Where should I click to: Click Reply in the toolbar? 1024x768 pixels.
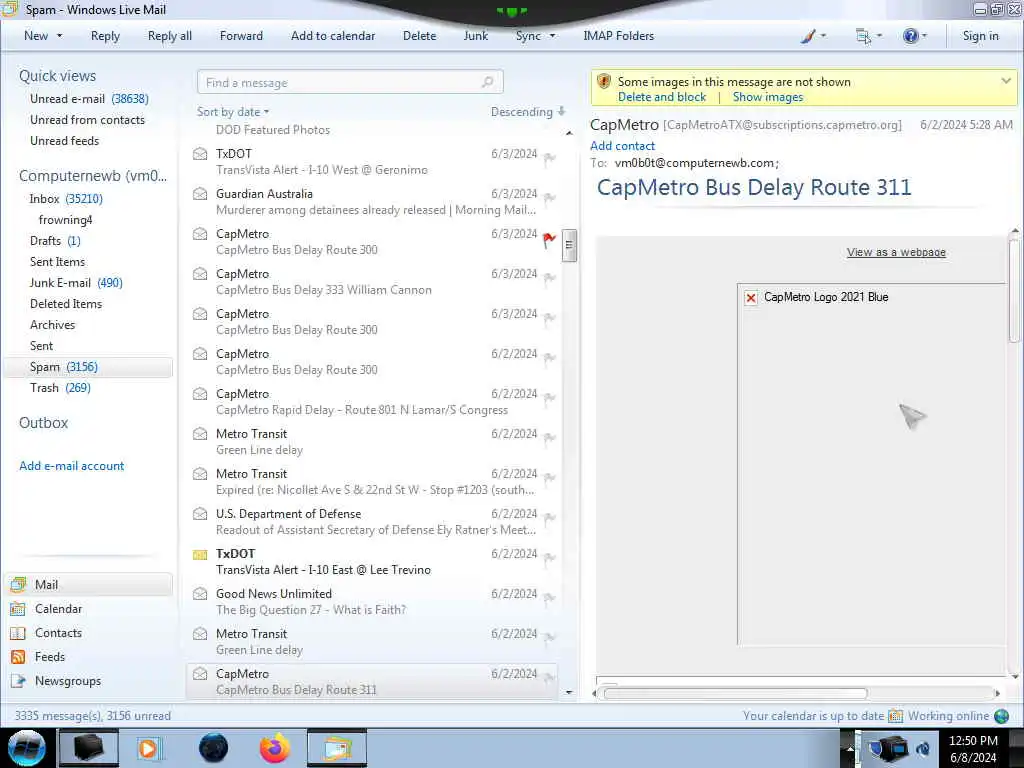point(105,36)
